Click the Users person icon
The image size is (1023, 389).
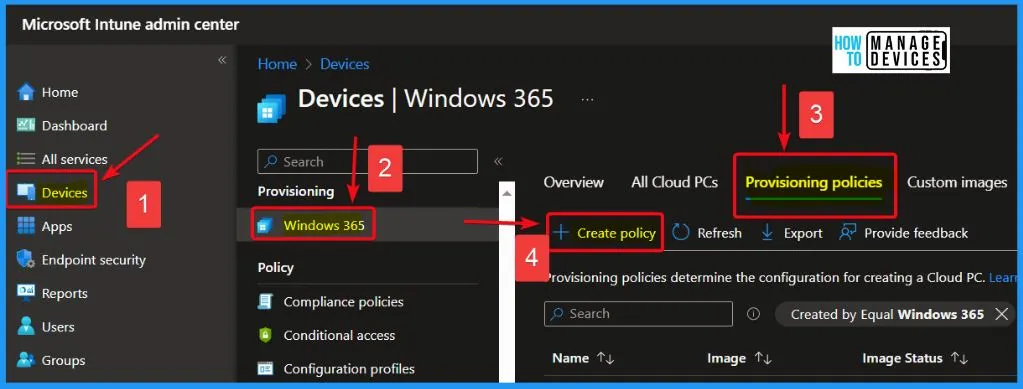pyautogui.click(x=25, y=326)
